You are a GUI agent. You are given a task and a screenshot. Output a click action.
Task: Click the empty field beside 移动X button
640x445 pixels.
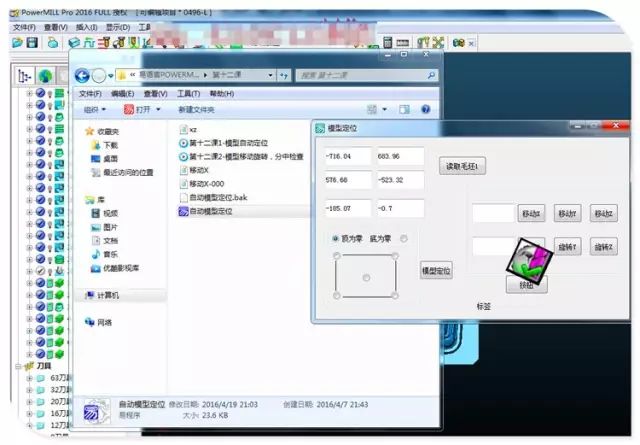pos(493,214)
